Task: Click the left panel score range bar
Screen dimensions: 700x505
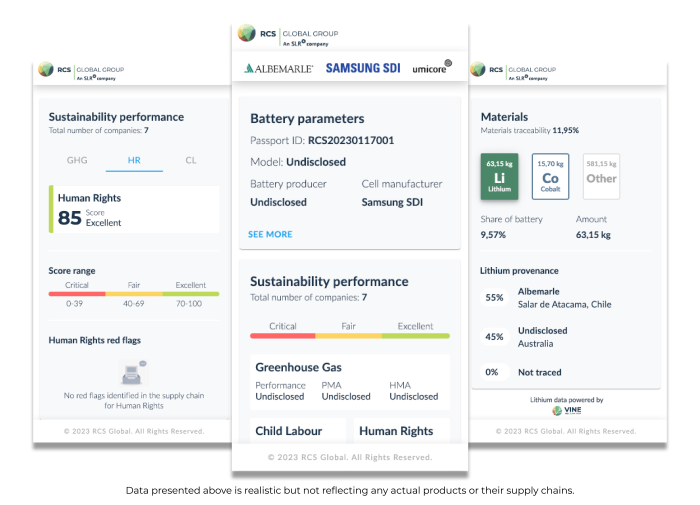Action: click(x=134, y=294)
